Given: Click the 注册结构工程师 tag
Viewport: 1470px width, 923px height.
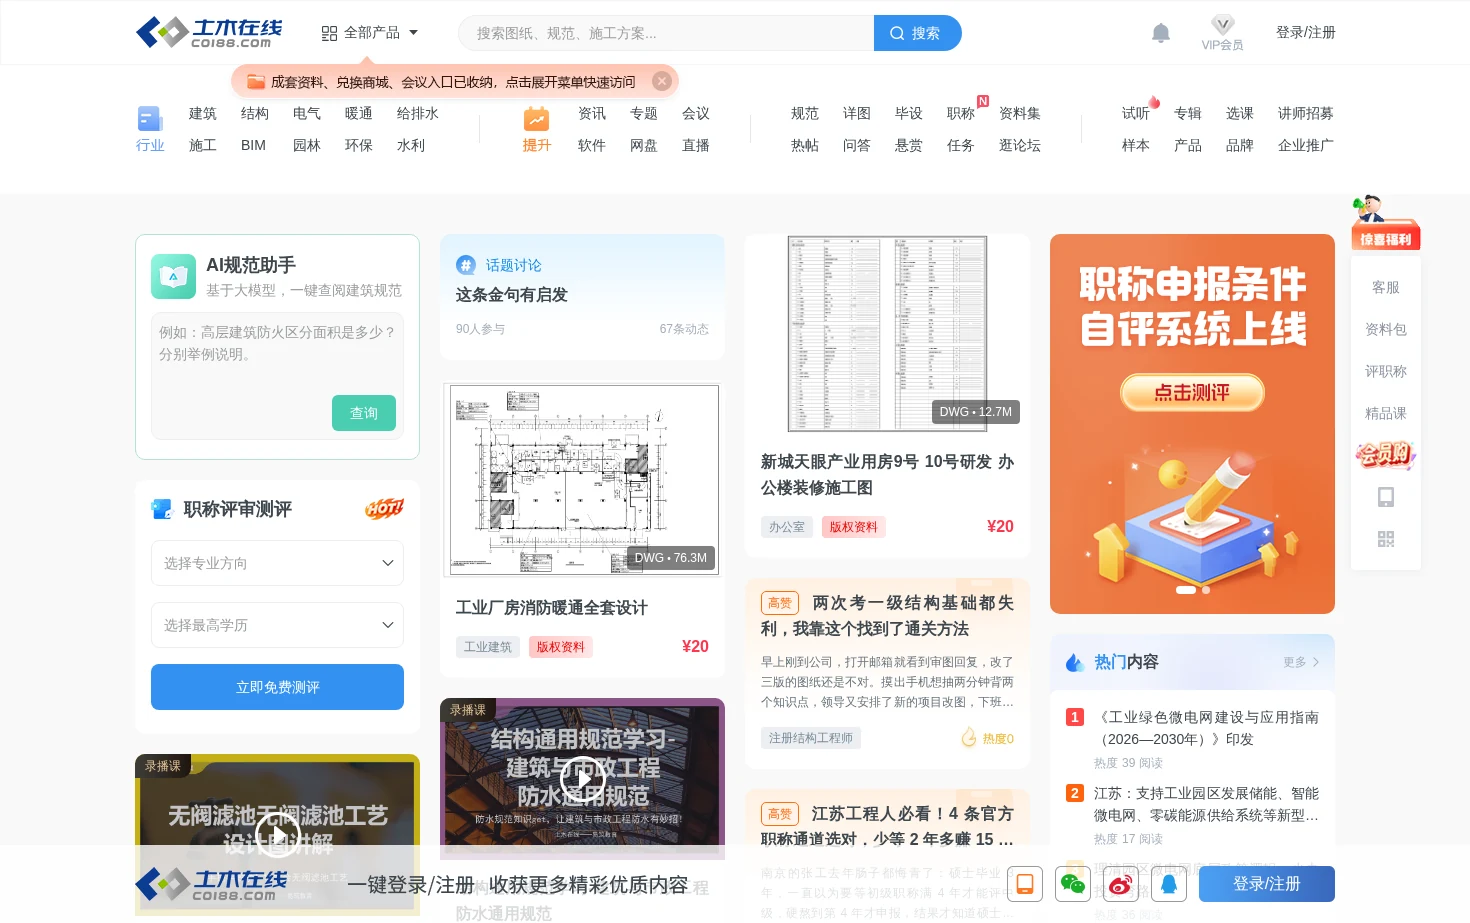Looking at the screenshot, I should pos(811,738).
